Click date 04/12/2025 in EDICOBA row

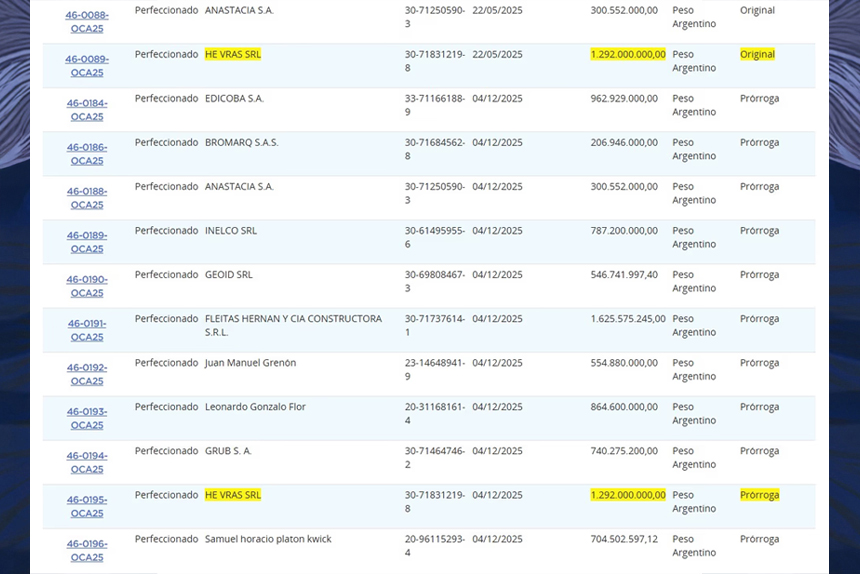(497, 99)
